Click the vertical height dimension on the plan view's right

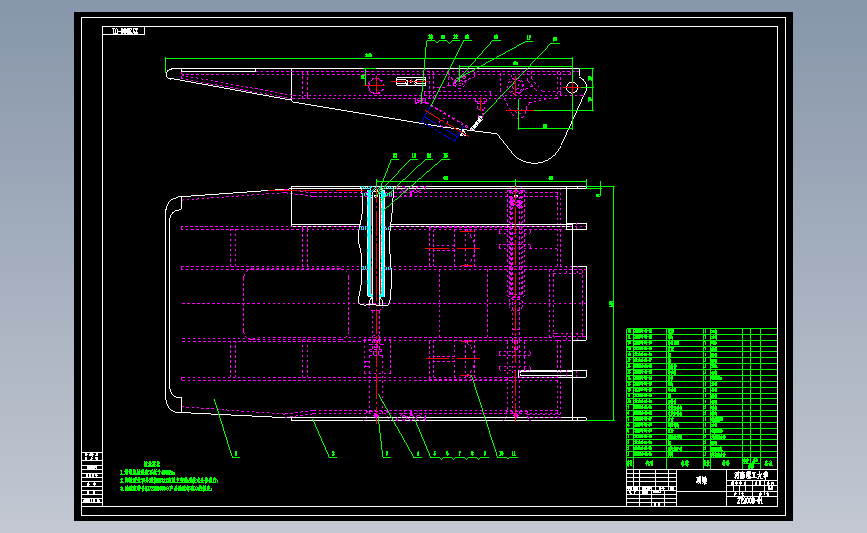point(612,304)
